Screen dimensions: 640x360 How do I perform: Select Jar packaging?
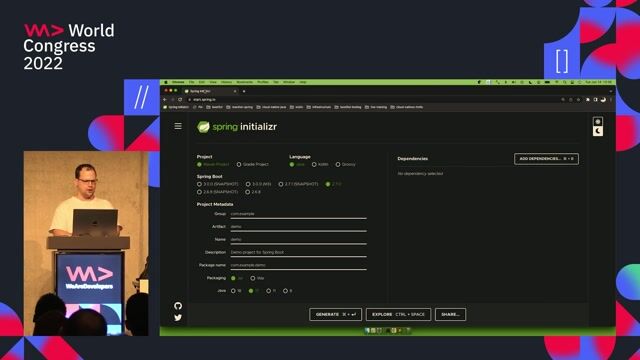click(x=237, y=278)
